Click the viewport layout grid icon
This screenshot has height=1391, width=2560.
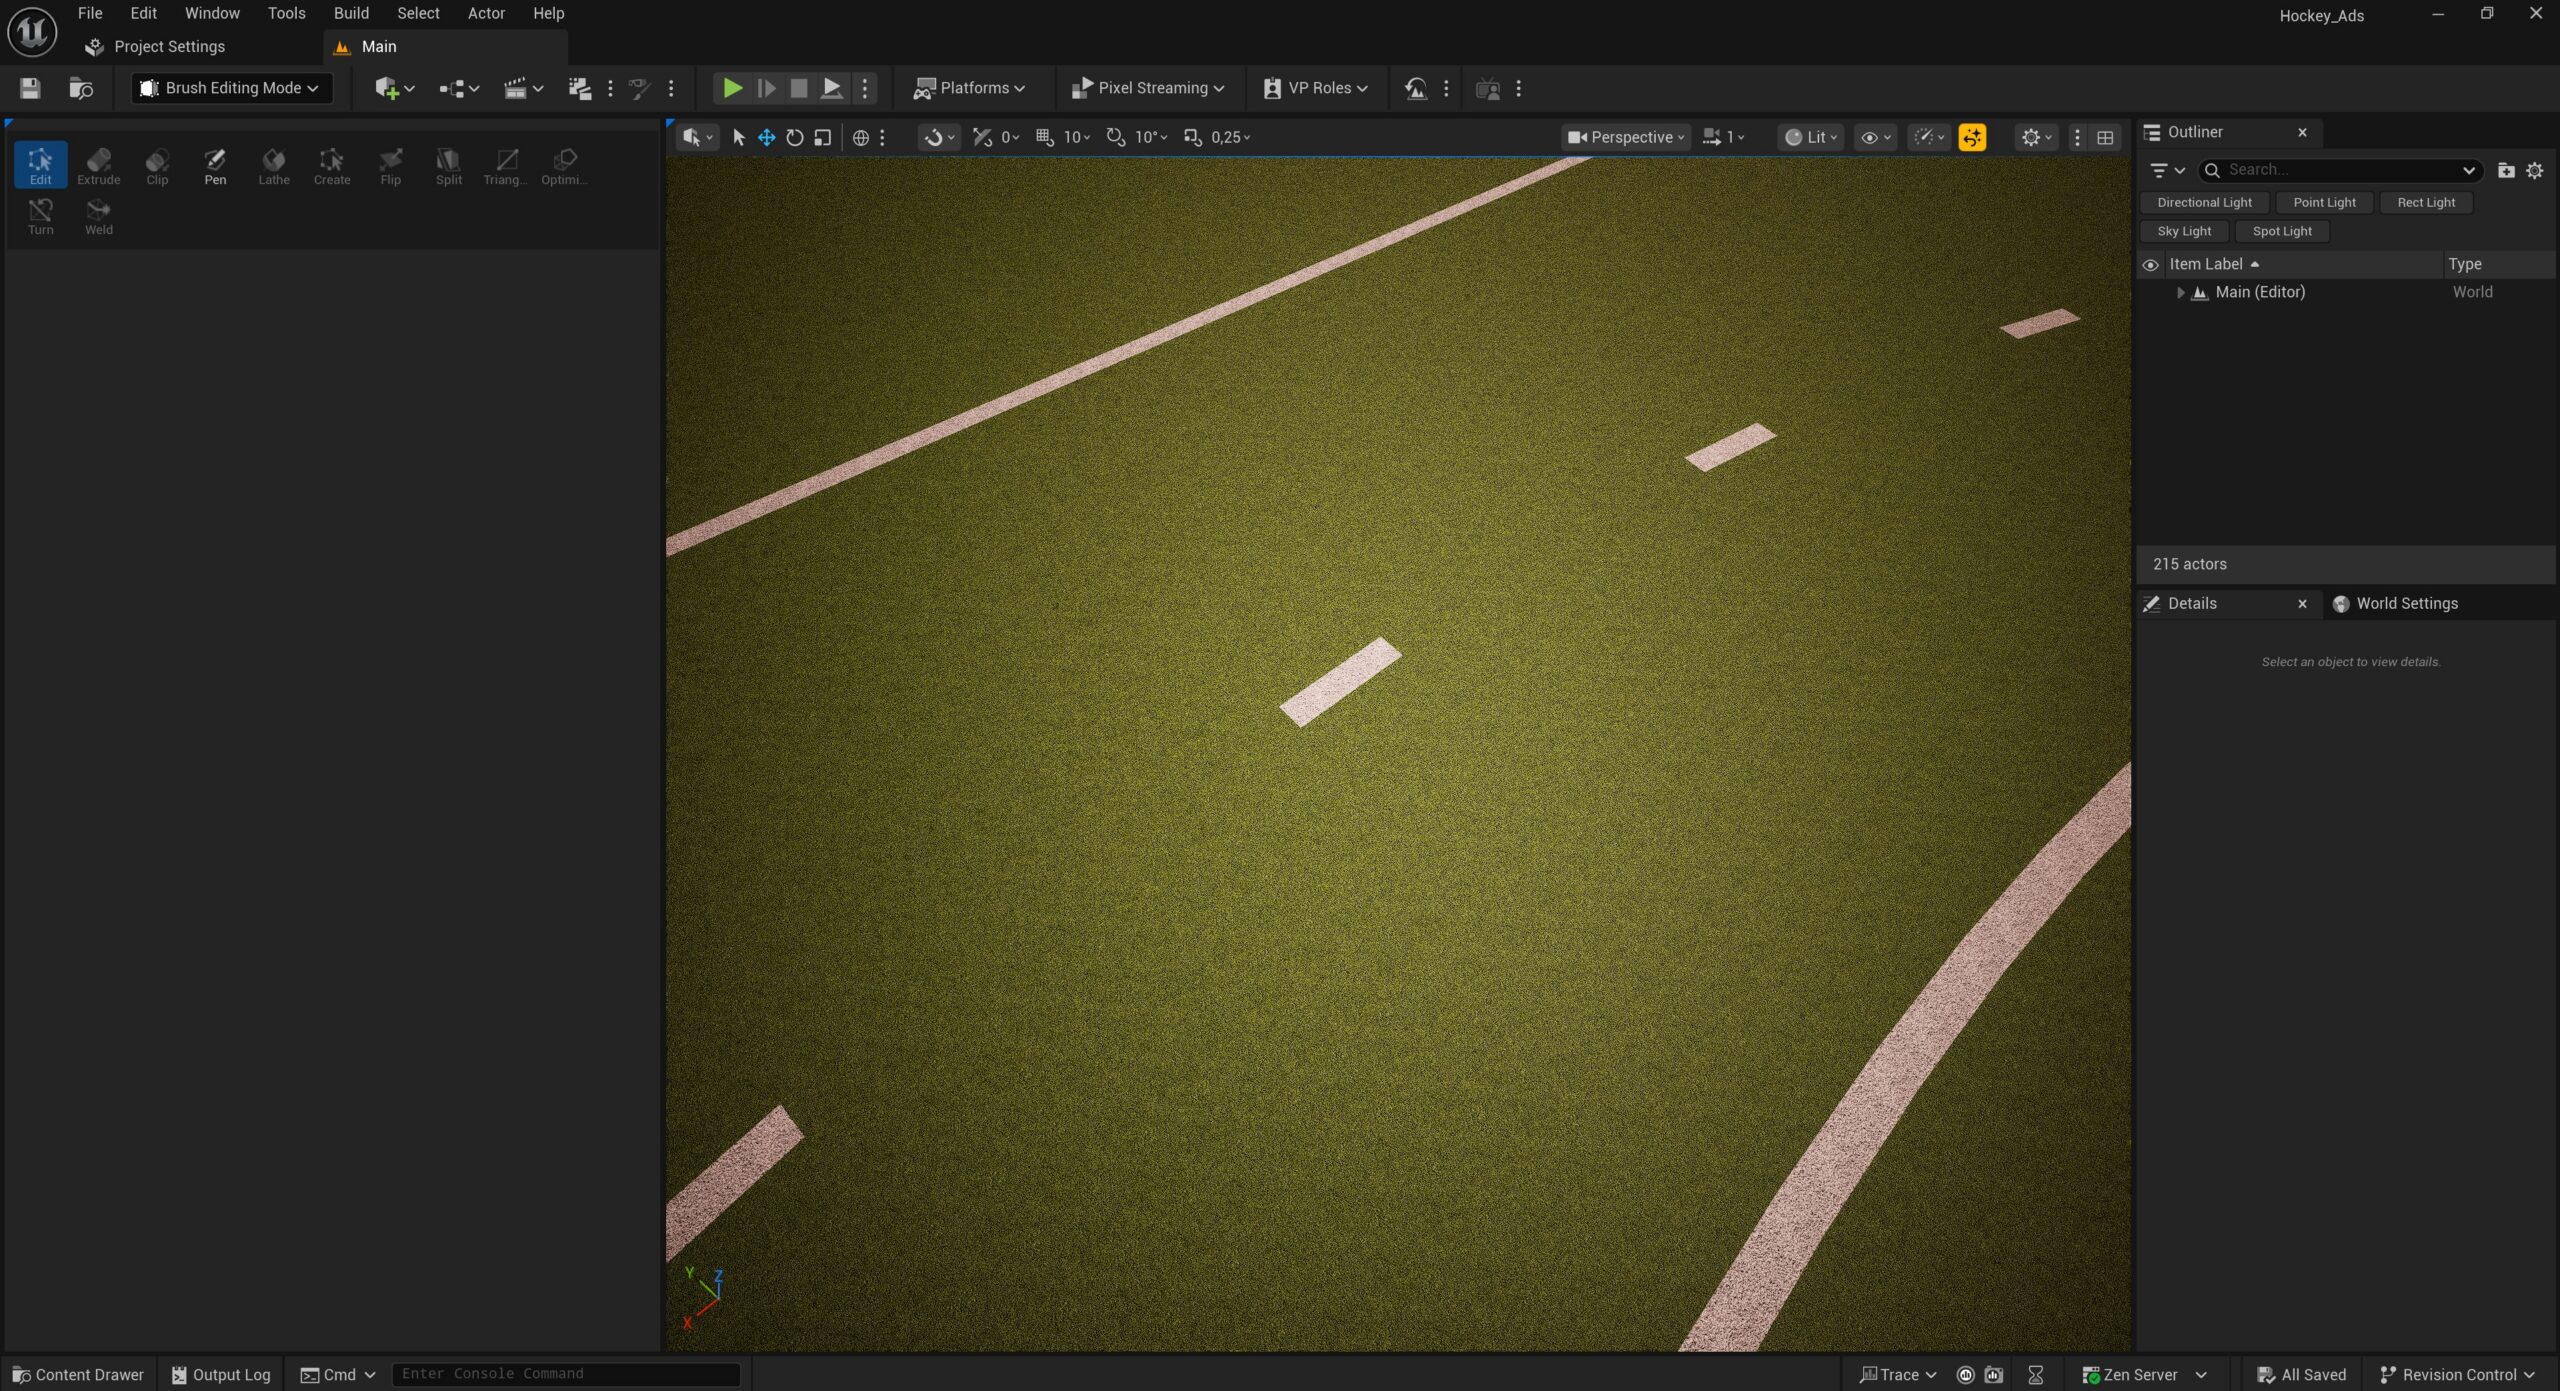(2105, 137)
